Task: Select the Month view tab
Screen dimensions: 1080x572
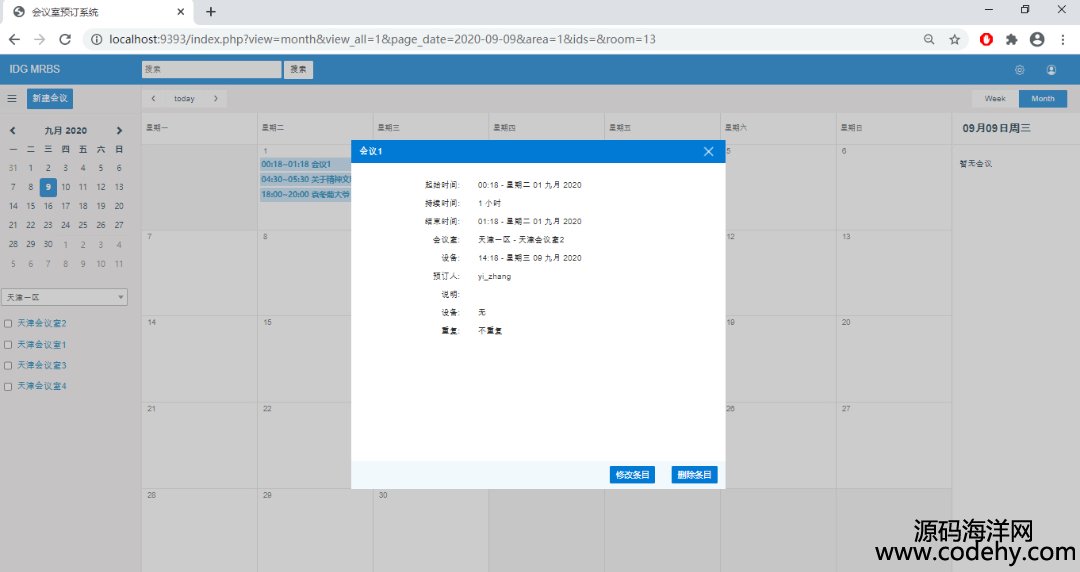Action: [x=1043, y=98]
